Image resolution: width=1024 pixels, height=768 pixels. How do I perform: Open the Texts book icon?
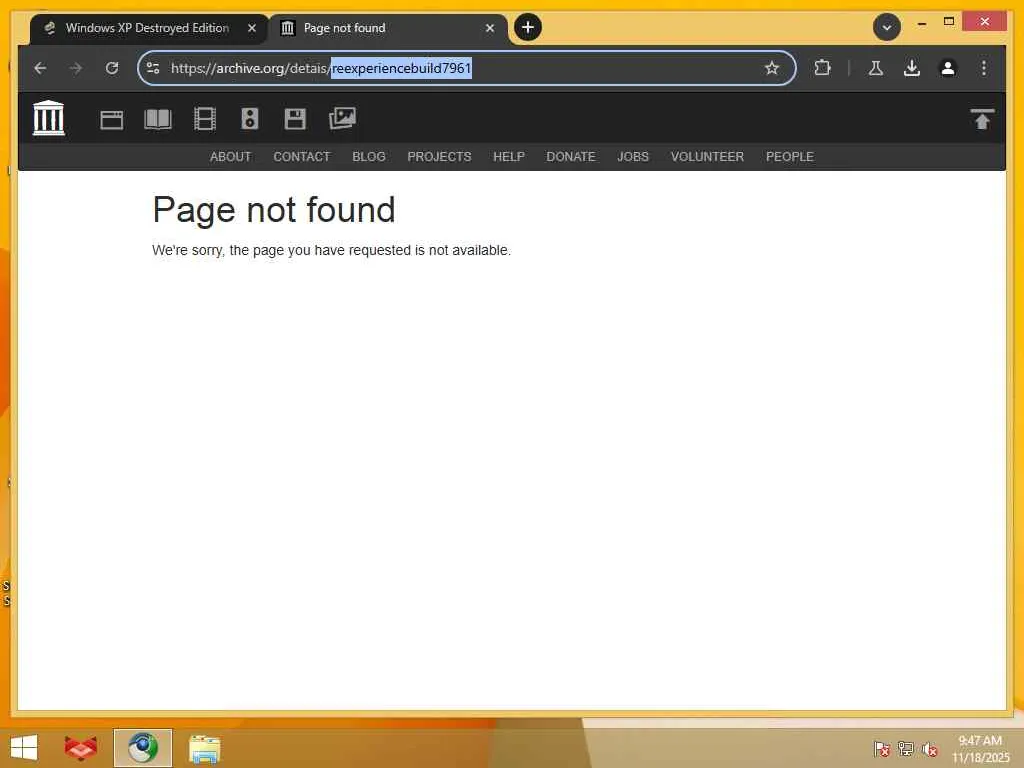point(157,119)
